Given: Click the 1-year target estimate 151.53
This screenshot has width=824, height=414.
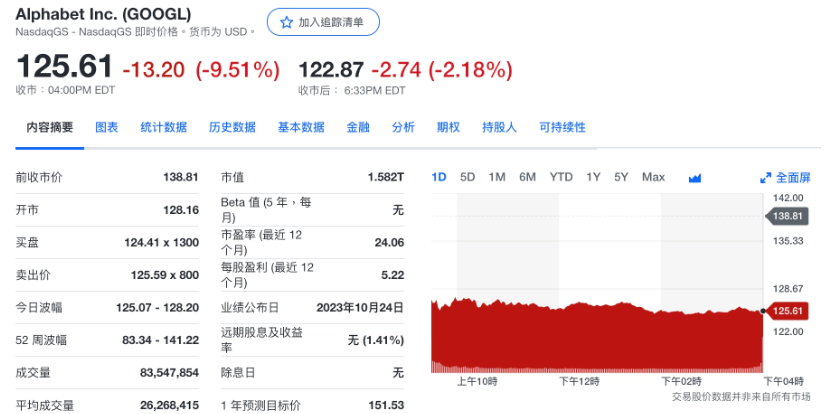Looking at the screenshot, I should [386, 406].
